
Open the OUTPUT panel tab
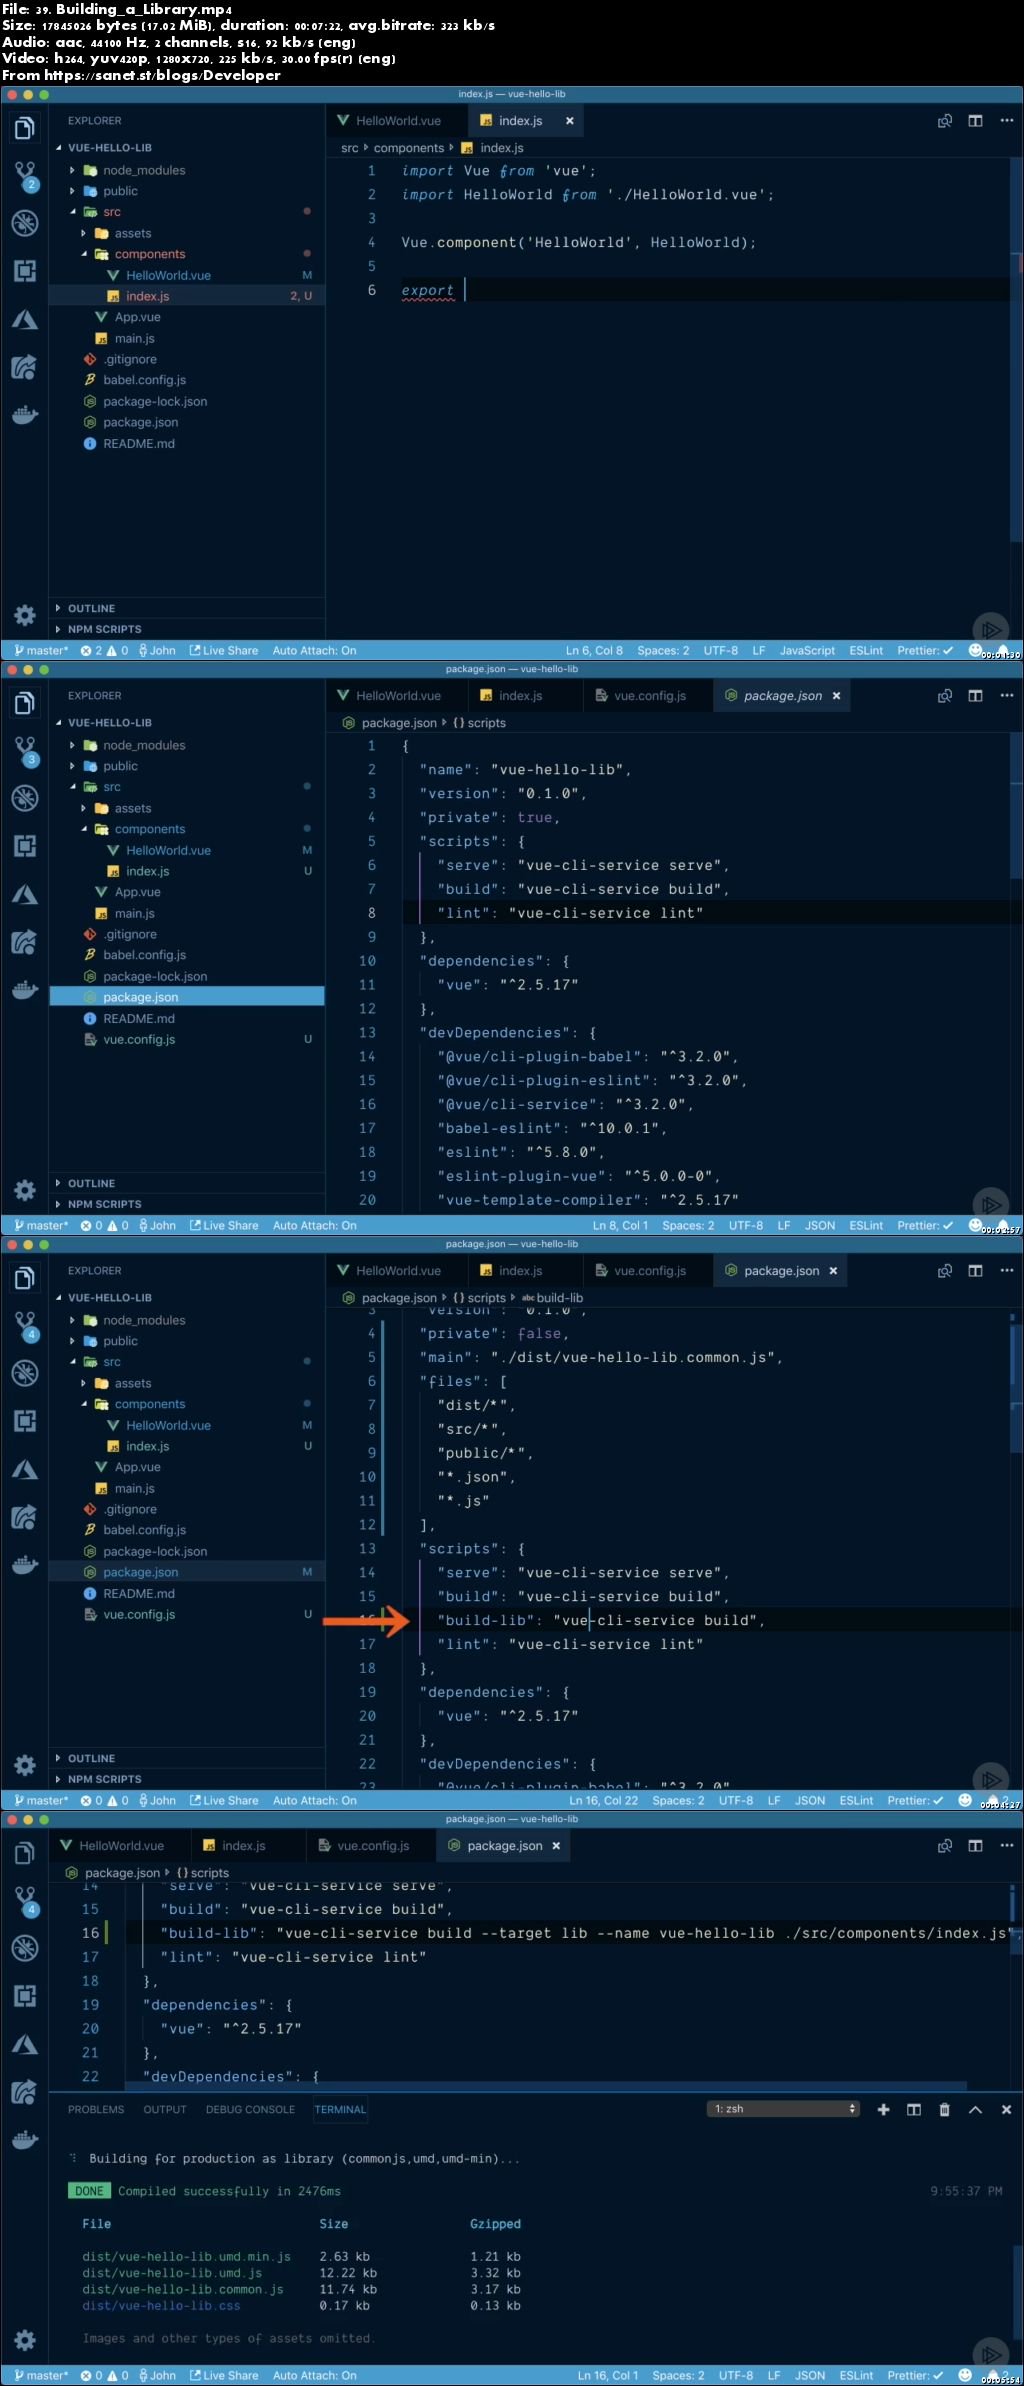pos(165,2109)
